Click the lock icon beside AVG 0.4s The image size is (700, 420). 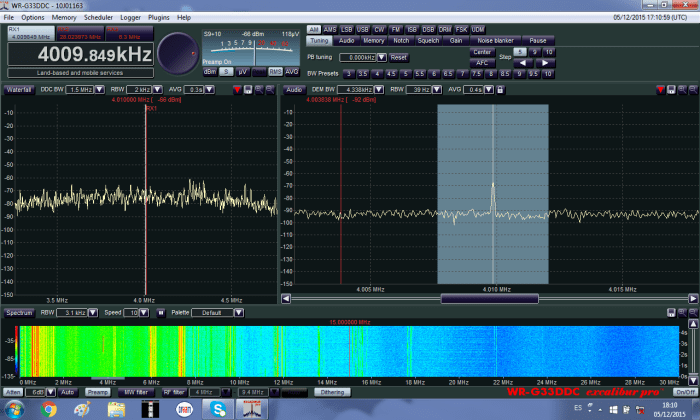(x=499, y=89)
